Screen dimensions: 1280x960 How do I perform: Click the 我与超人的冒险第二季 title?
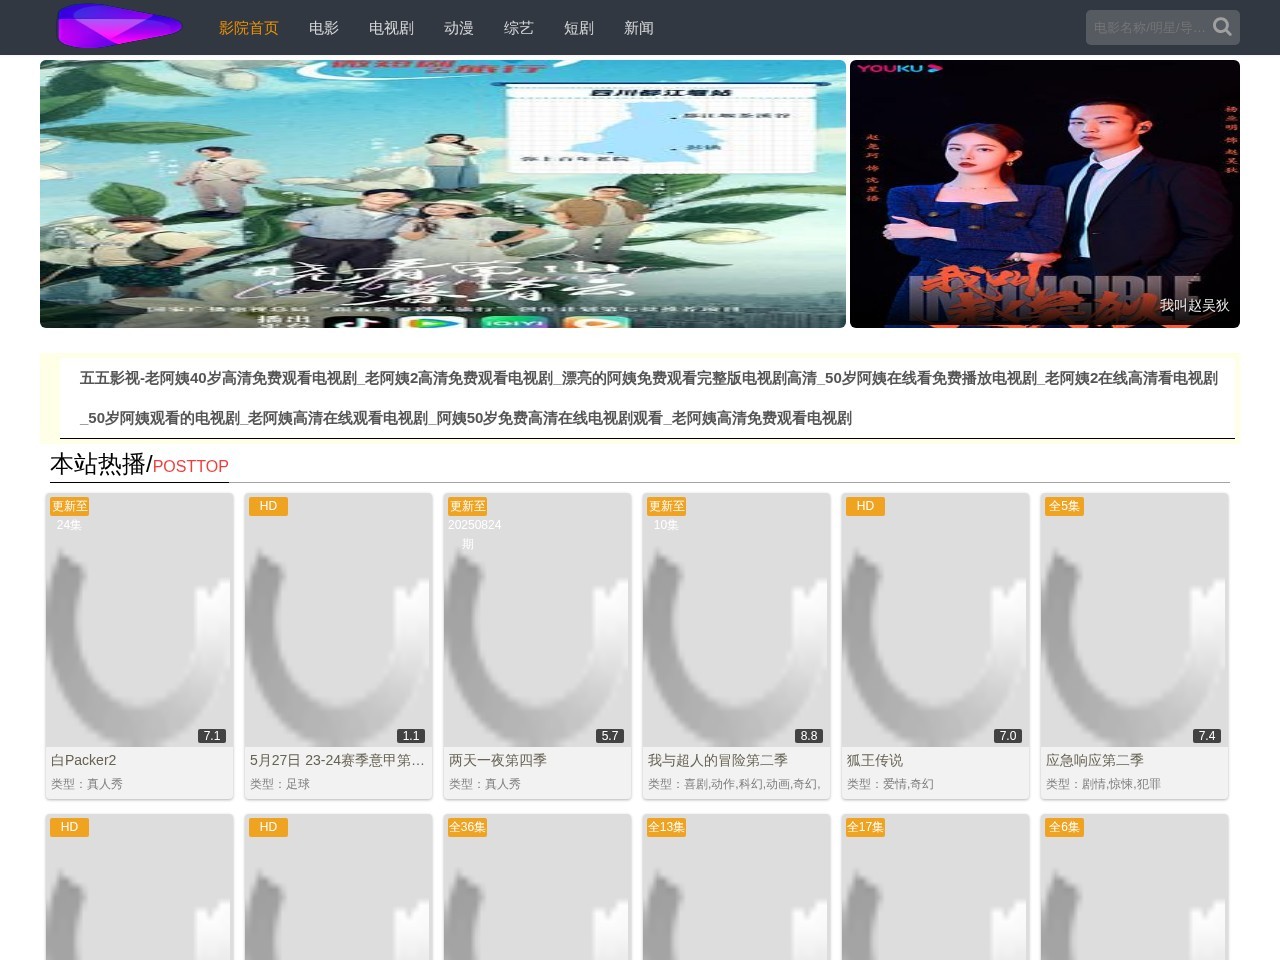pos(718,760)
